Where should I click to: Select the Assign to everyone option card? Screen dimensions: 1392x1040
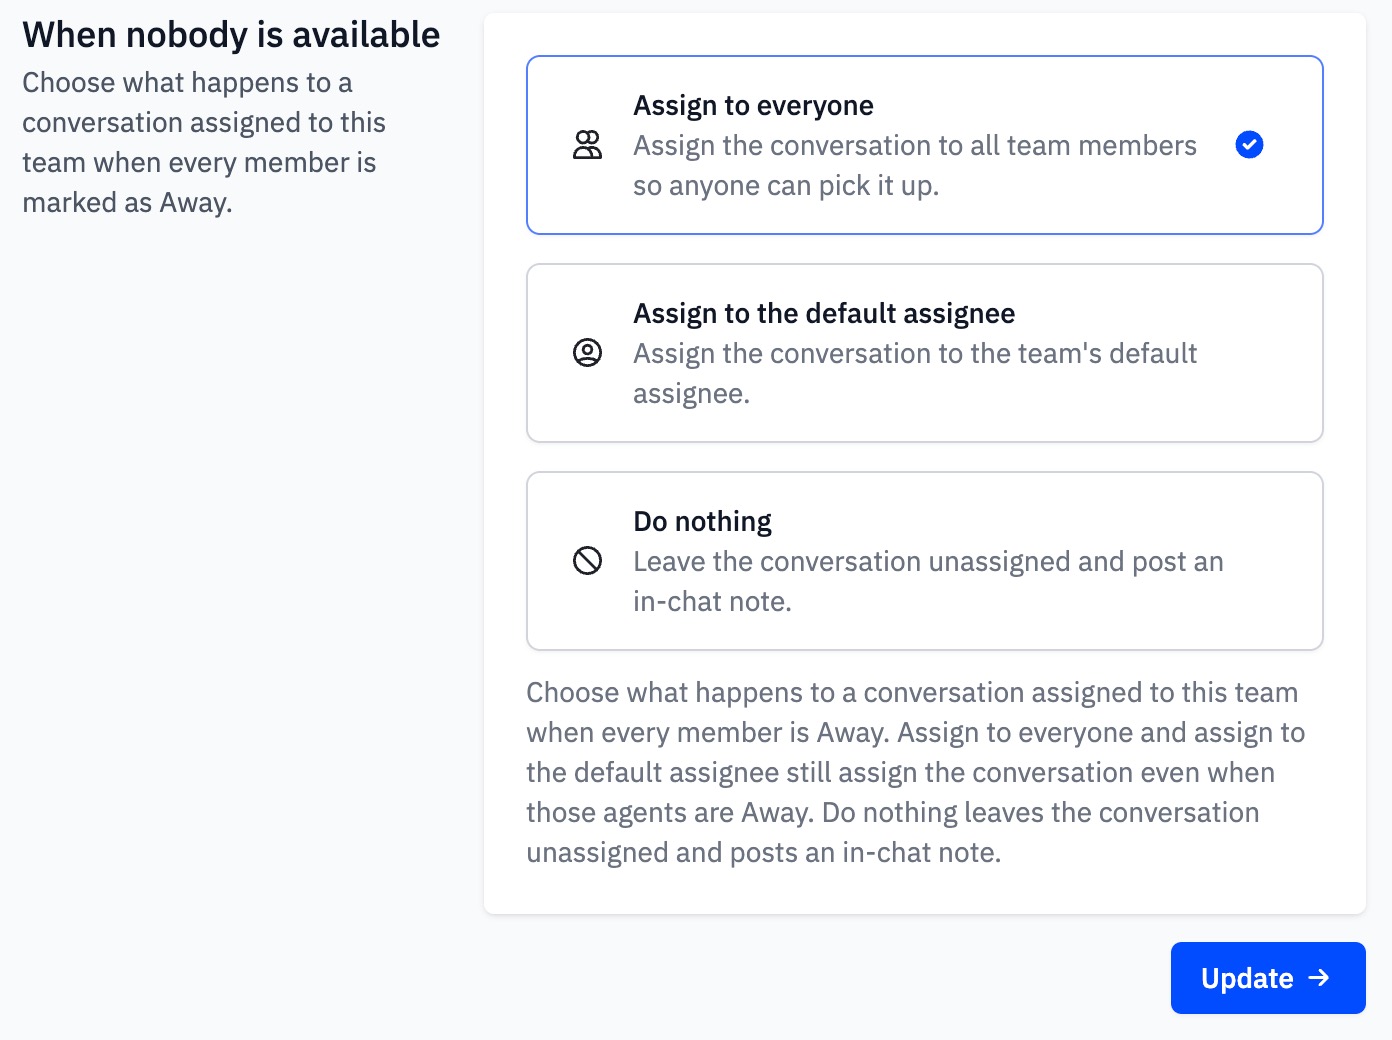click(x=925, y=145)
